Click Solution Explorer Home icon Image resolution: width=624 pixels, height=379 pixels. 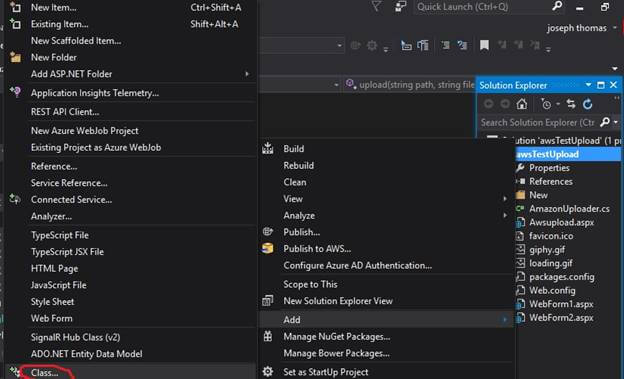coord(522,104)
